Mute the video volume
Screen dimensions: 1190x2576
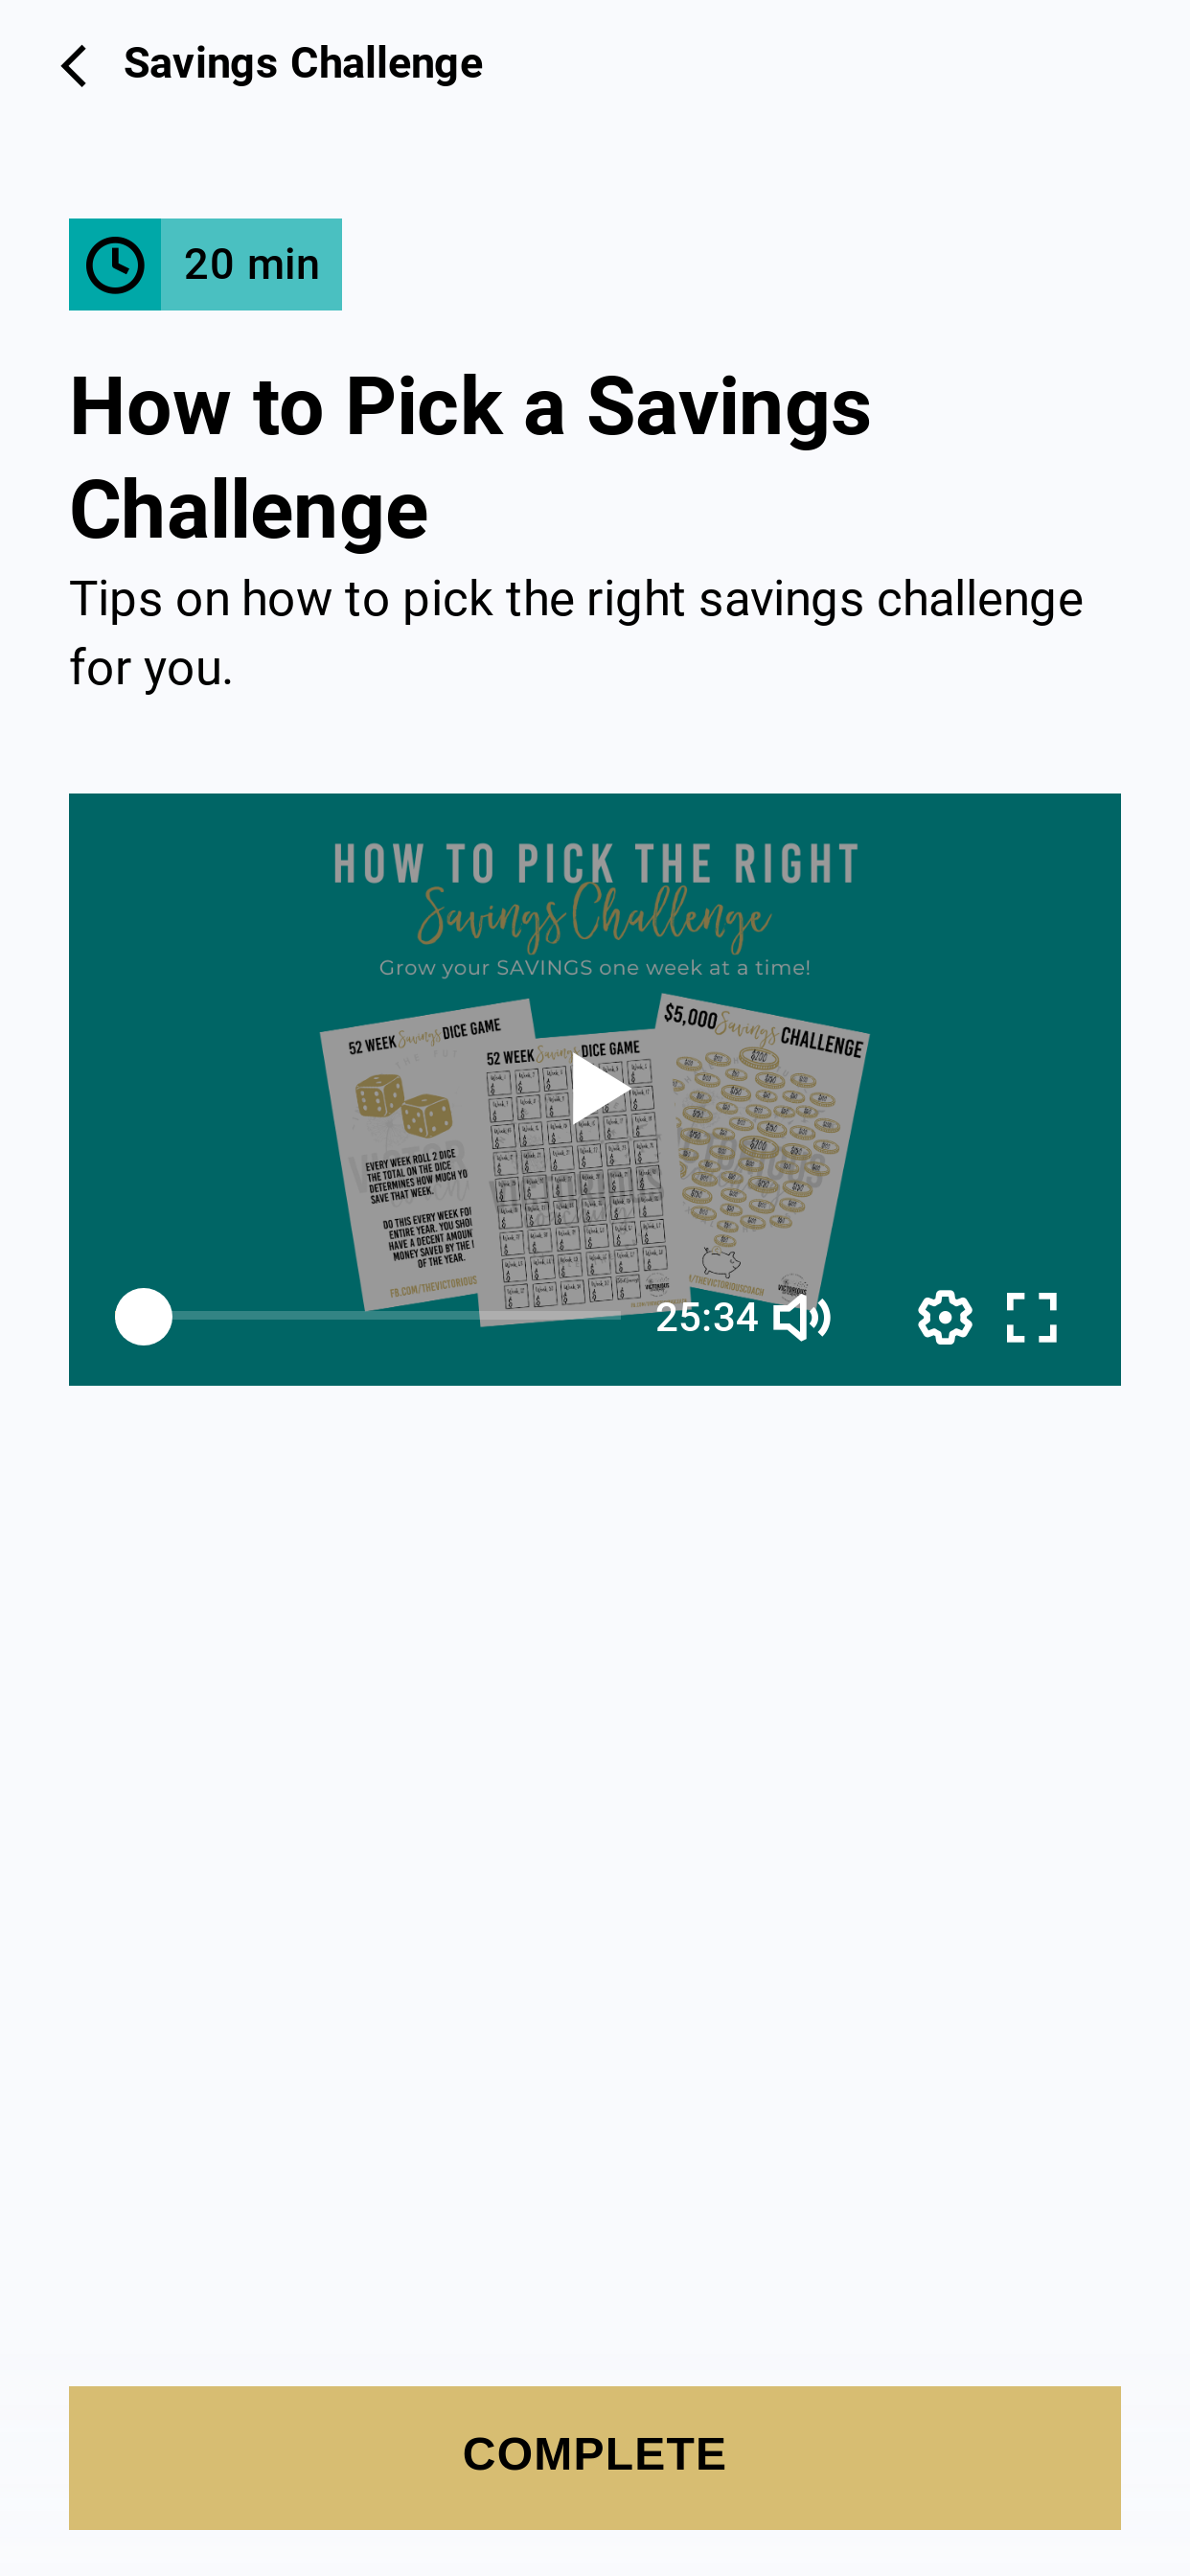coord(802,1317)
